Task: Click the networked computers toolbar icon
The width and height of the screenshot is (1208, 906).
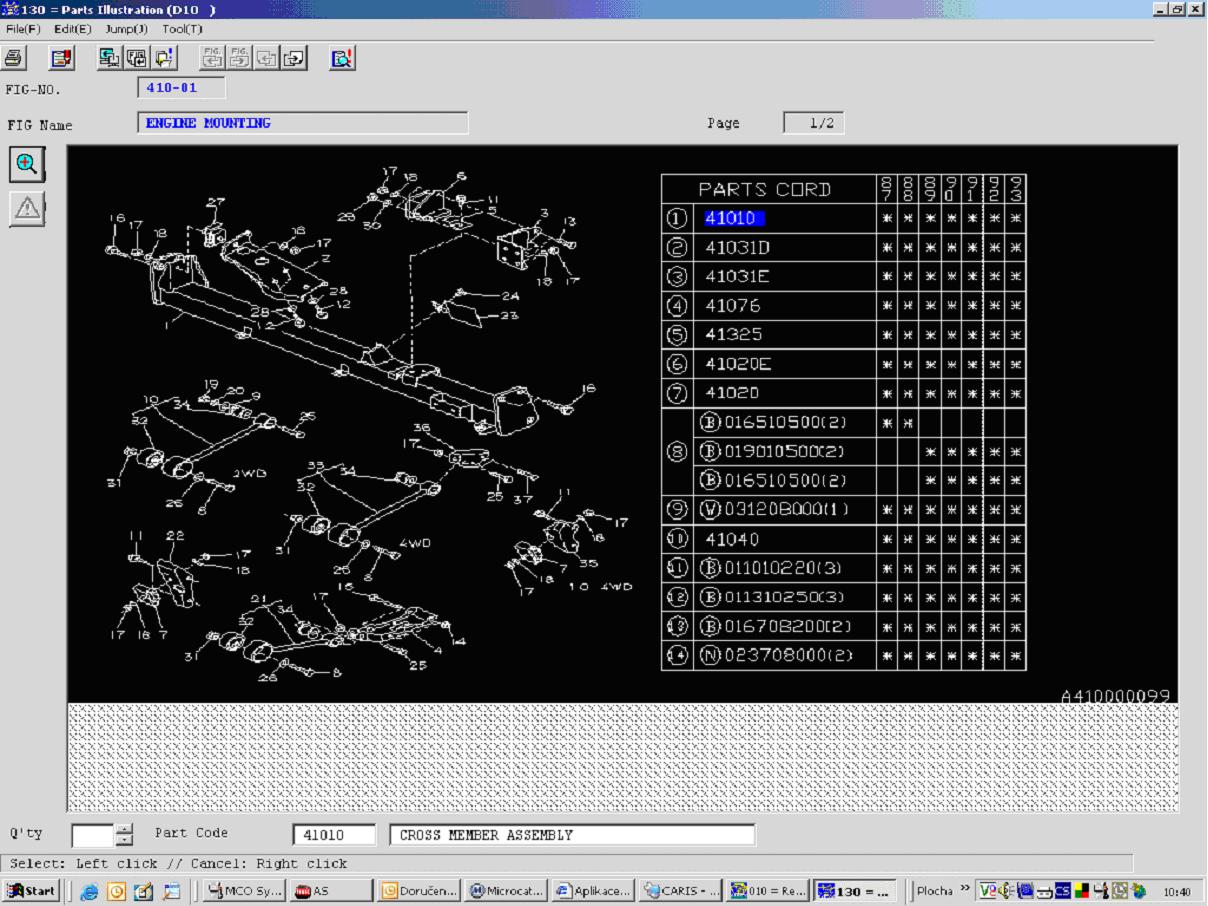Action: tap(109, 58)
